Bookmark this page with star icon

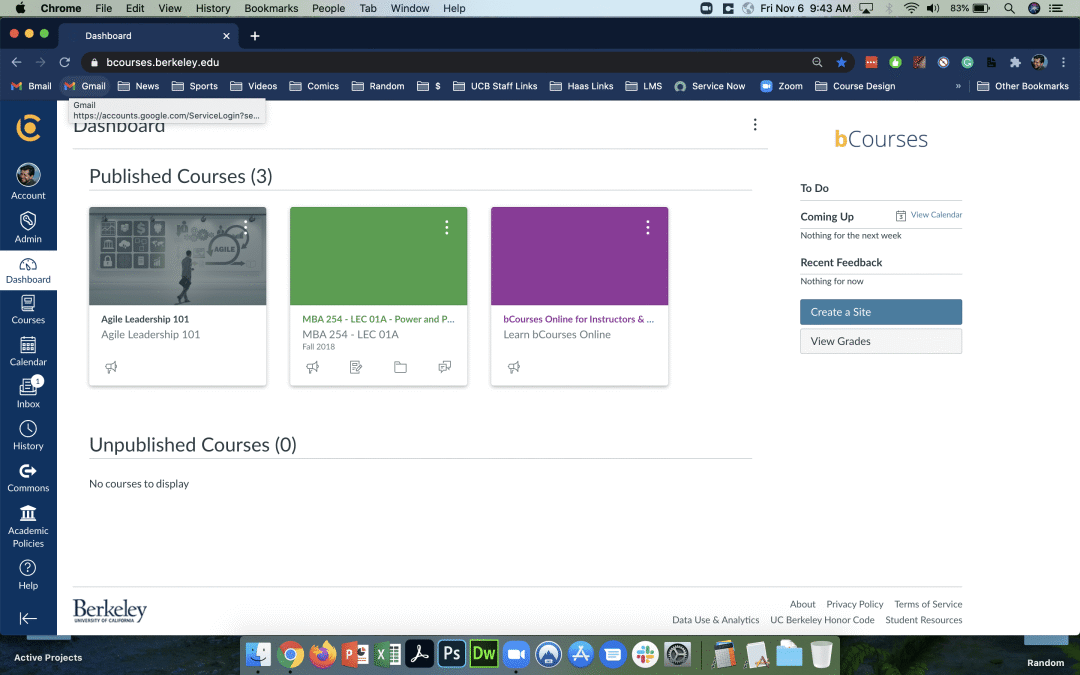click(x=841, y=62)
